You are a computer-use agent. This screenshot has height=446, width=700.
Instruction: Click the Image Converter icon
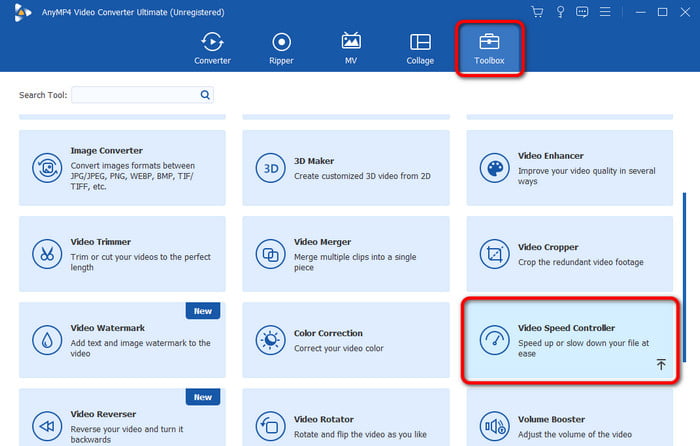pyautogui.click(x=47, y=168)
